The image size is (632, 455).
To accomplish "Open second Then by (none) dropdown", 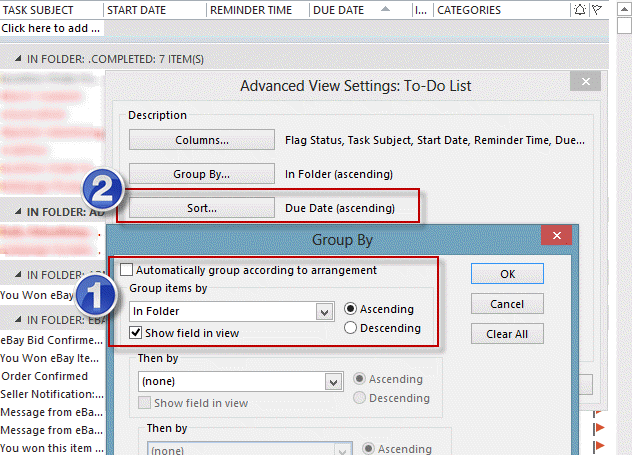I will (343, 450).
